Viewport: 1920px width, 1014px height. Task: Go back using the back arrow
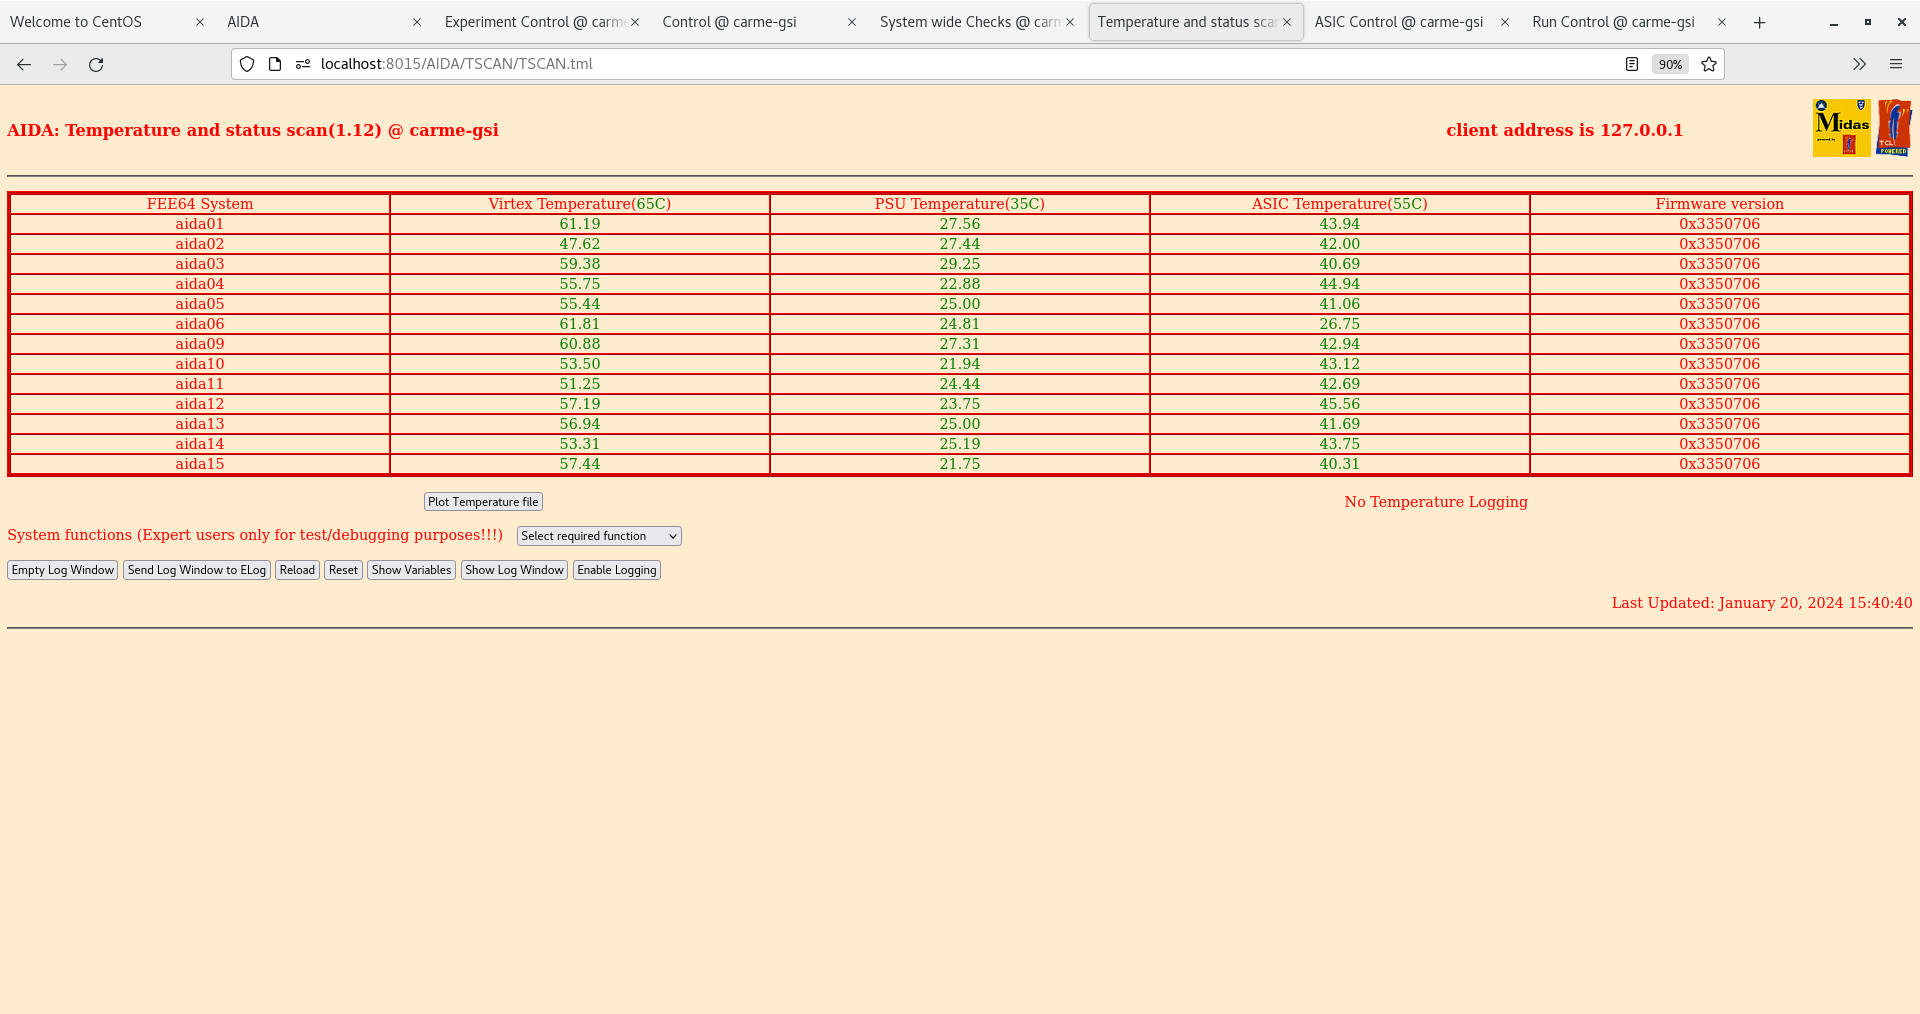point(24,64)
